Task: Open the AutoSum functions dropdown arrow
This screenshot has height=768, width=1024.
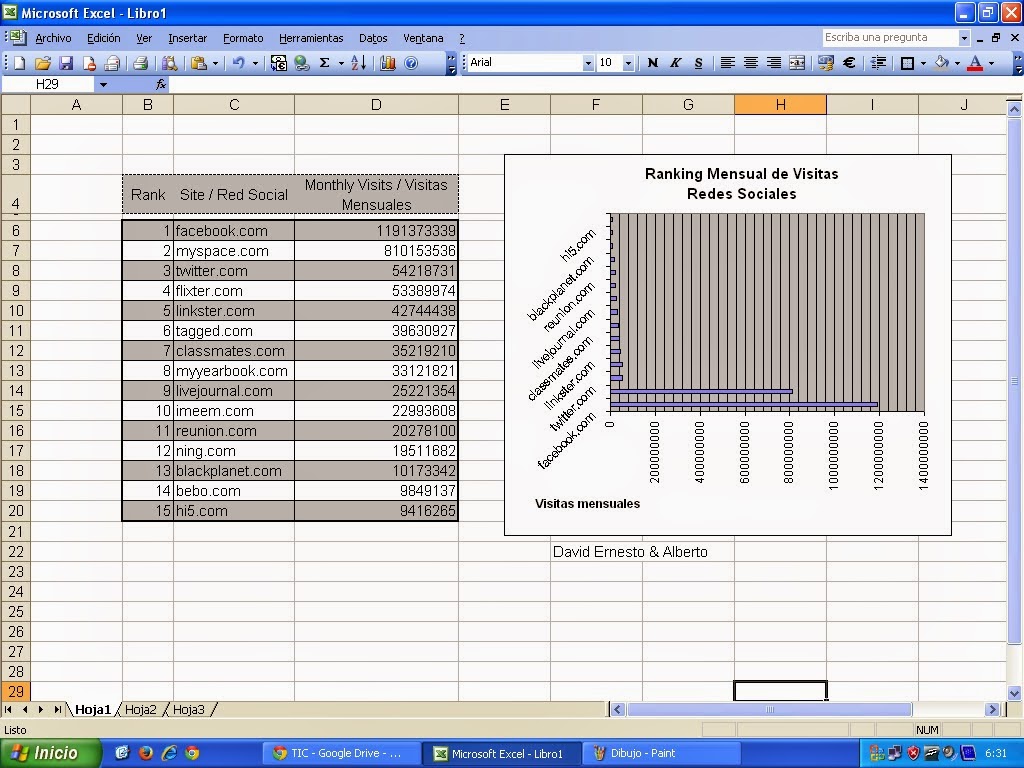Action: click(341, 63)
